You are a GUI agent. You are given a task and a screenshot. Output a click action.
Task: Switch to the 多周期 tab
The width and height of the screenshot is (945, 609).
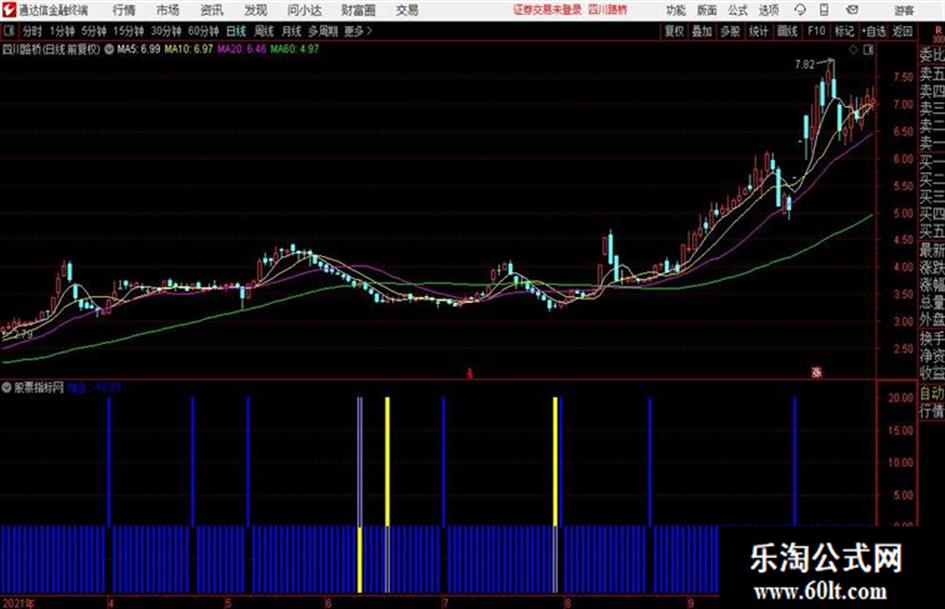point(323,31)
